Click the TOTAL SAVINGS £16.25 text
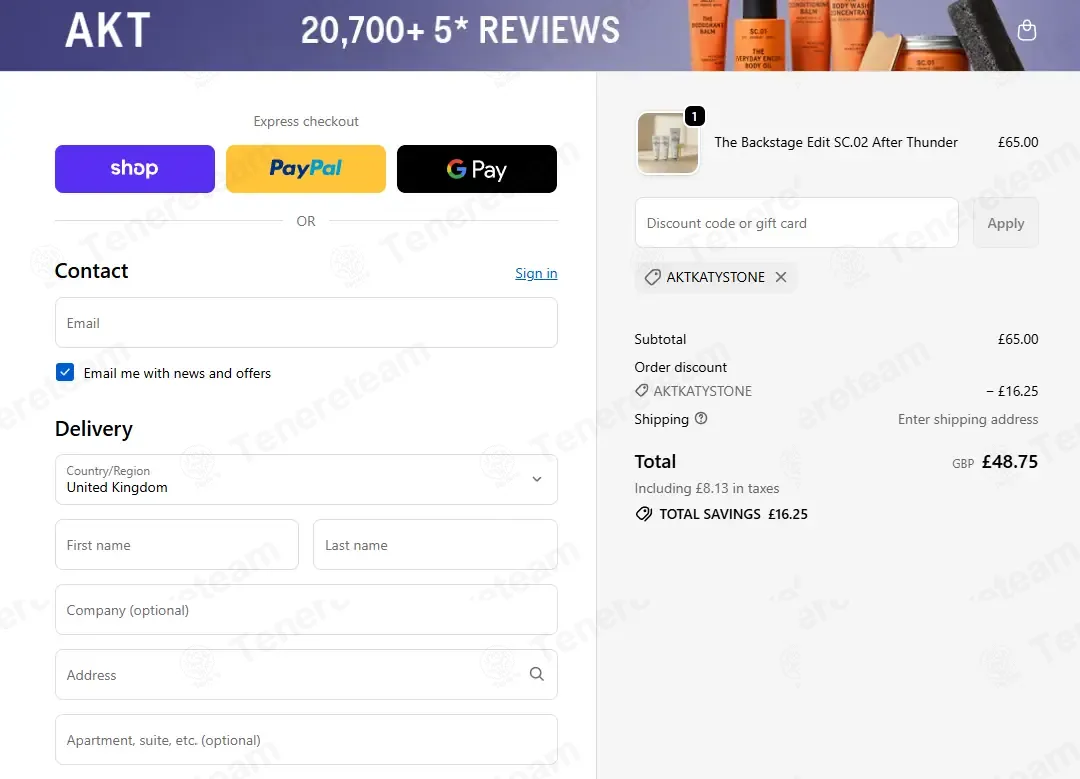Image resolution: width=1080 pixels, height=779 pixels. 733,514
